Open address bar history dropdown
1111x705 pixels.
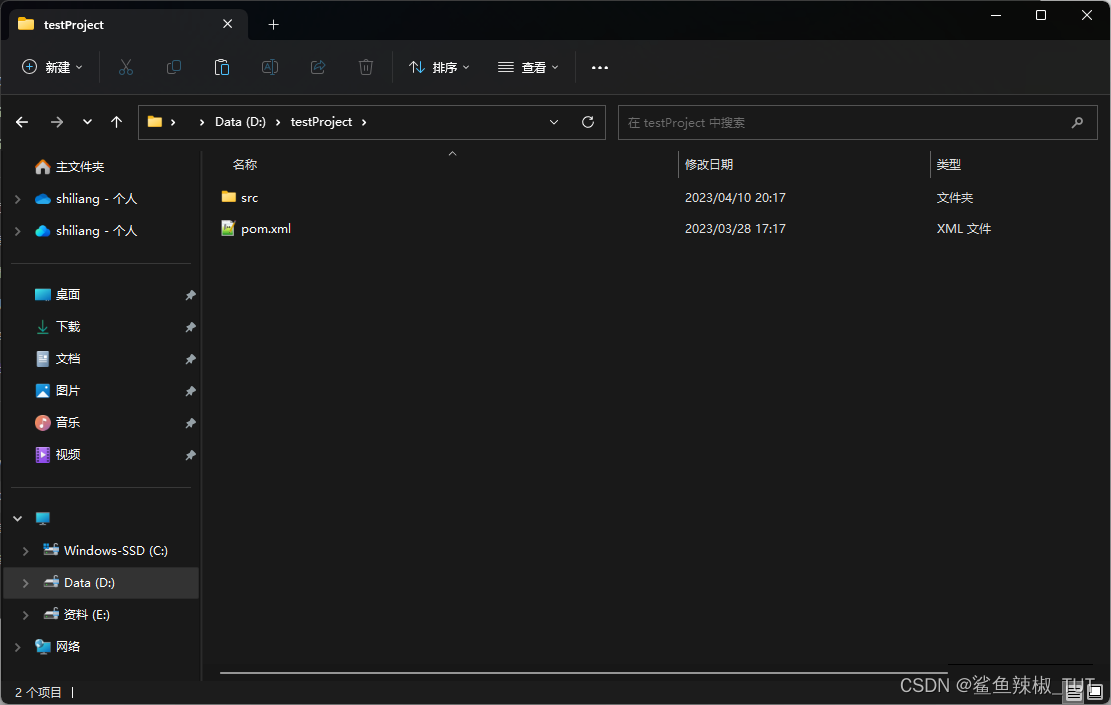[554, 122]
